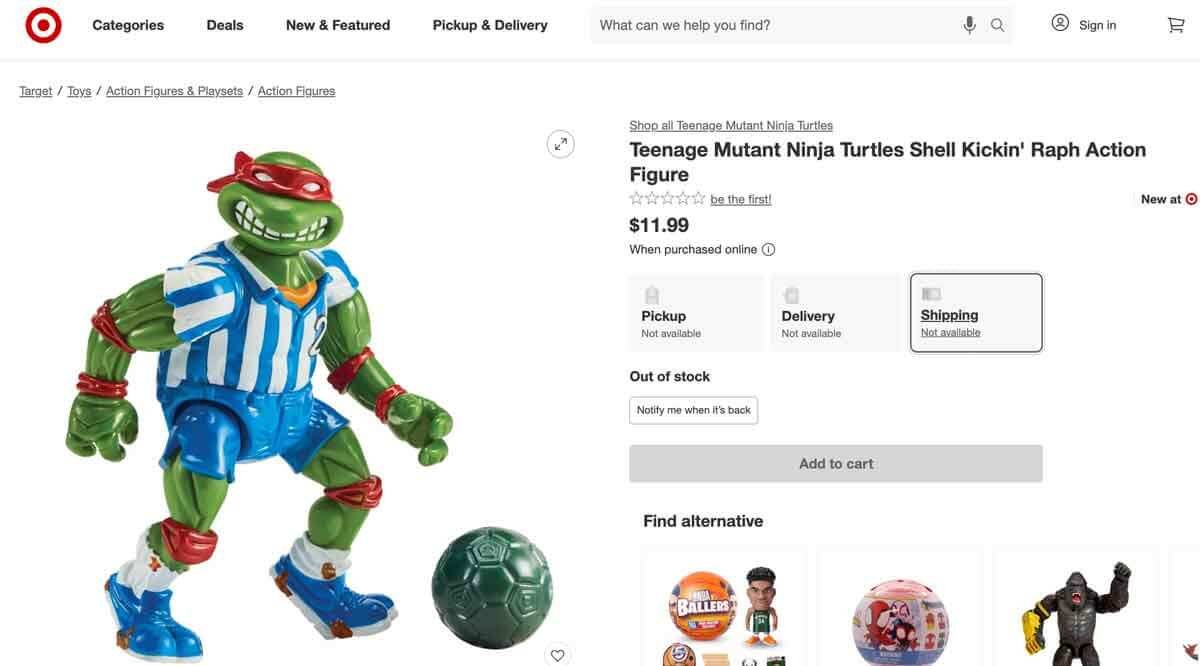Open the New & Featured menu
The height and width of the screenshot is (666, 1200).
click(x=337, y=24)
